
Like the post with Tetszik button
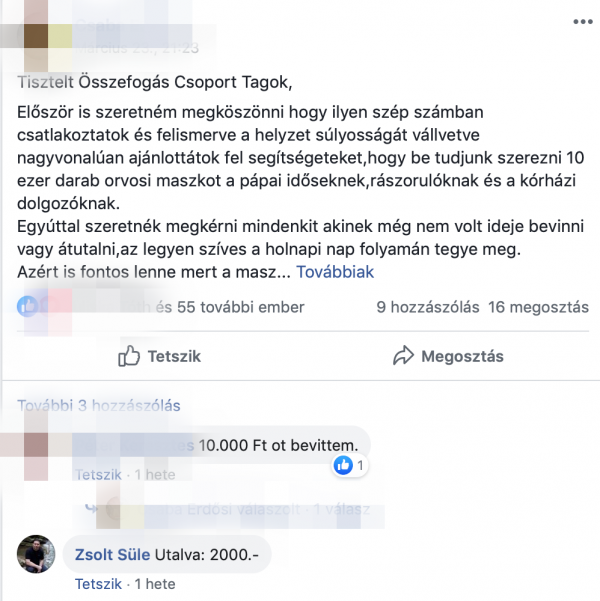[159, 356]
